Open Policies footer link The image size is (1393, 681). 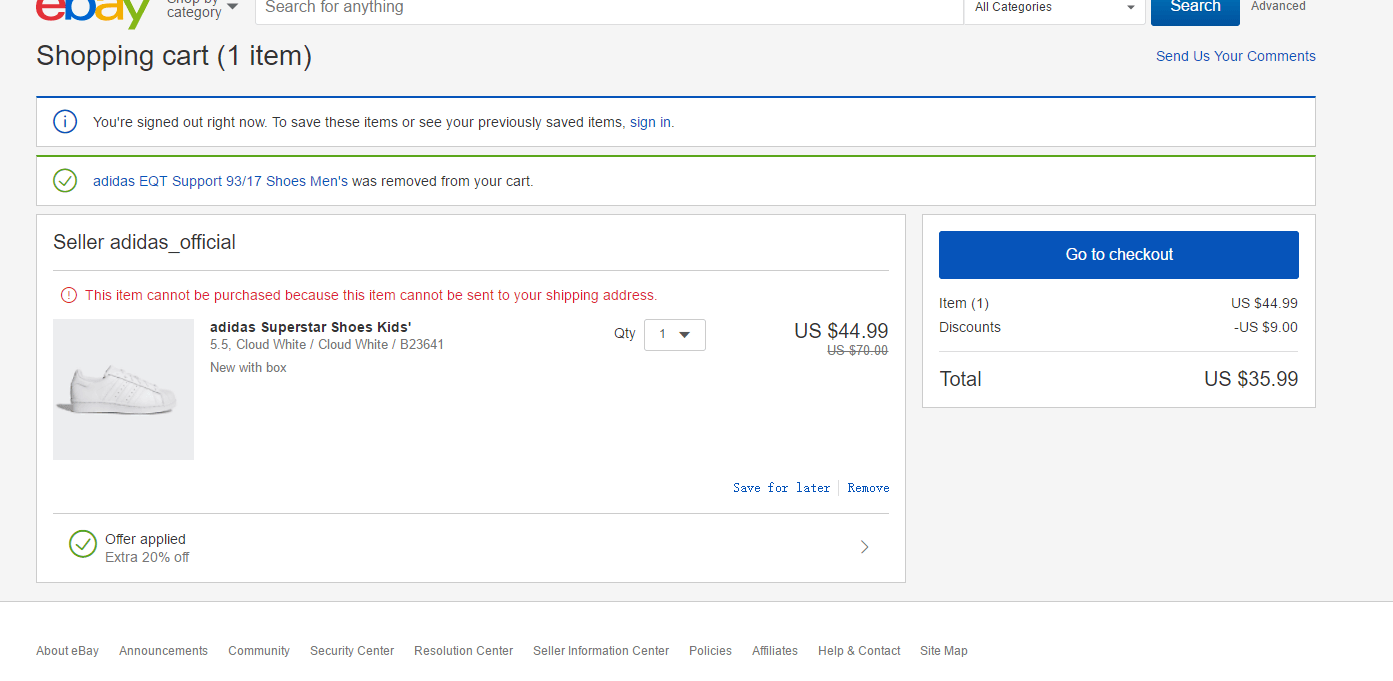click(710, 651)
